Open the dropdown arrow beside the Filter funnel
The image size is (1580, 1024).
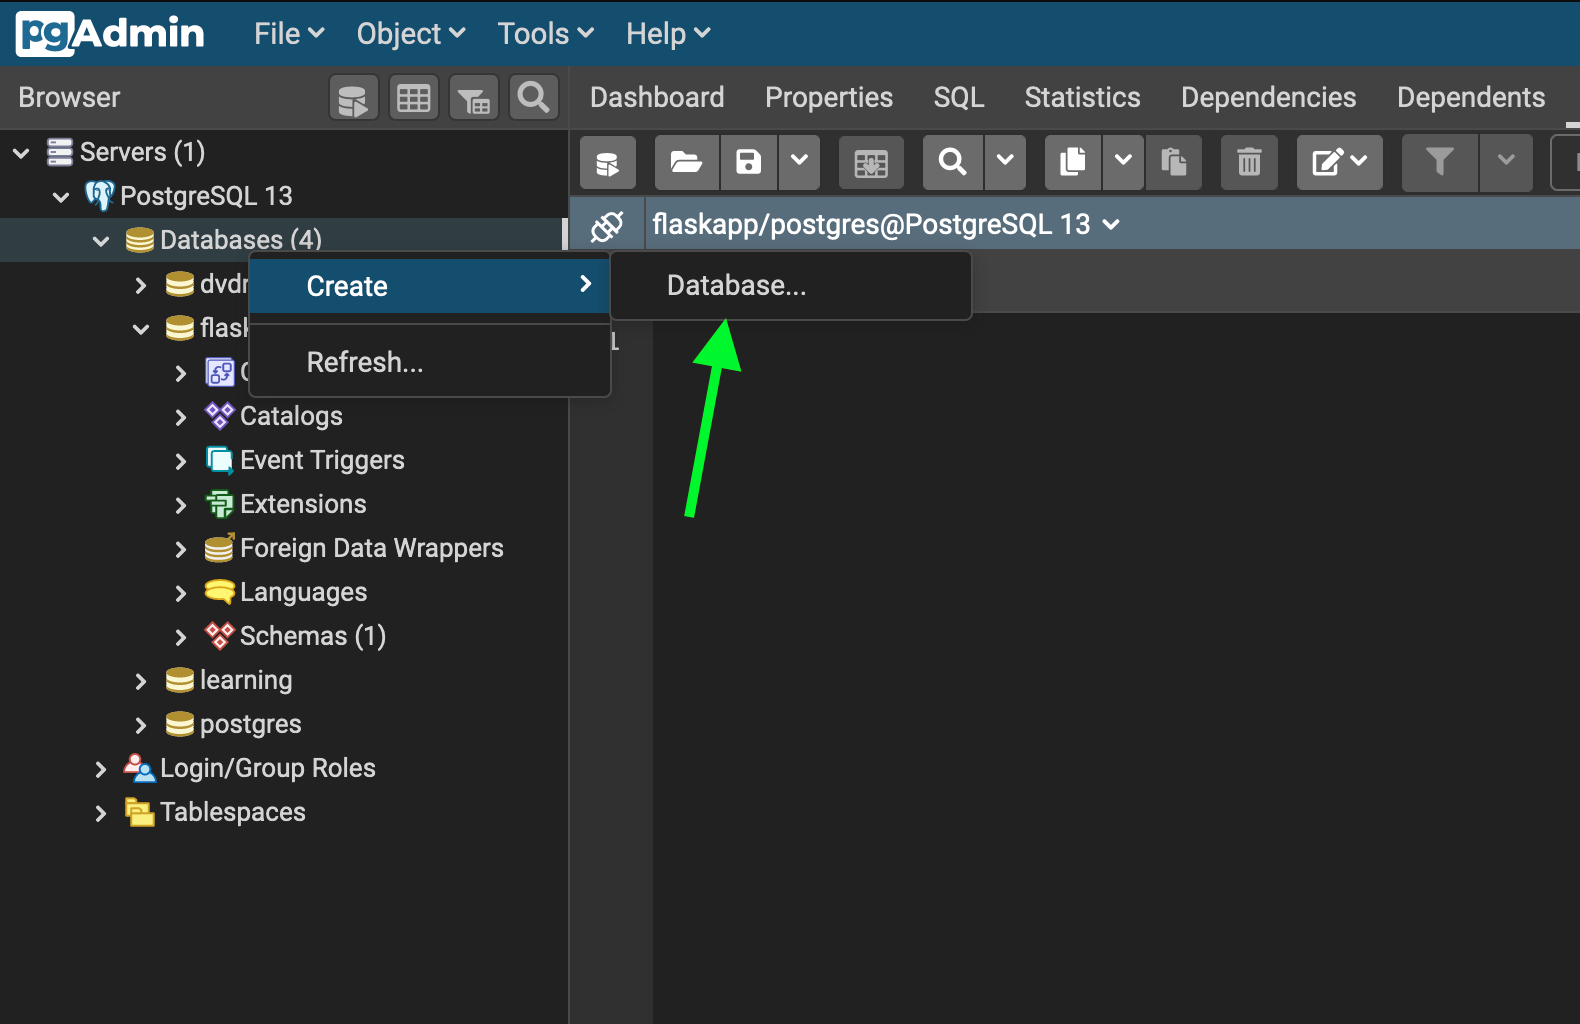[1506, 162]
